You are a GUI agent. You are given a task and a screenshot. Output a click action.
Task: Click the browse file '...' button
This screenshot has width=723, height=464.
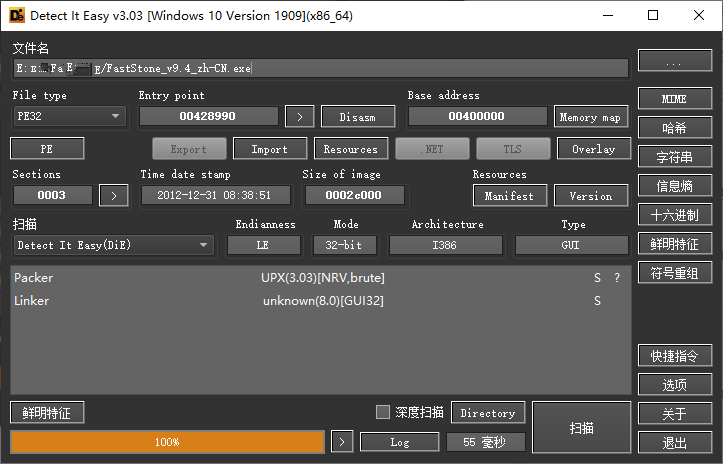pos(675,62)
